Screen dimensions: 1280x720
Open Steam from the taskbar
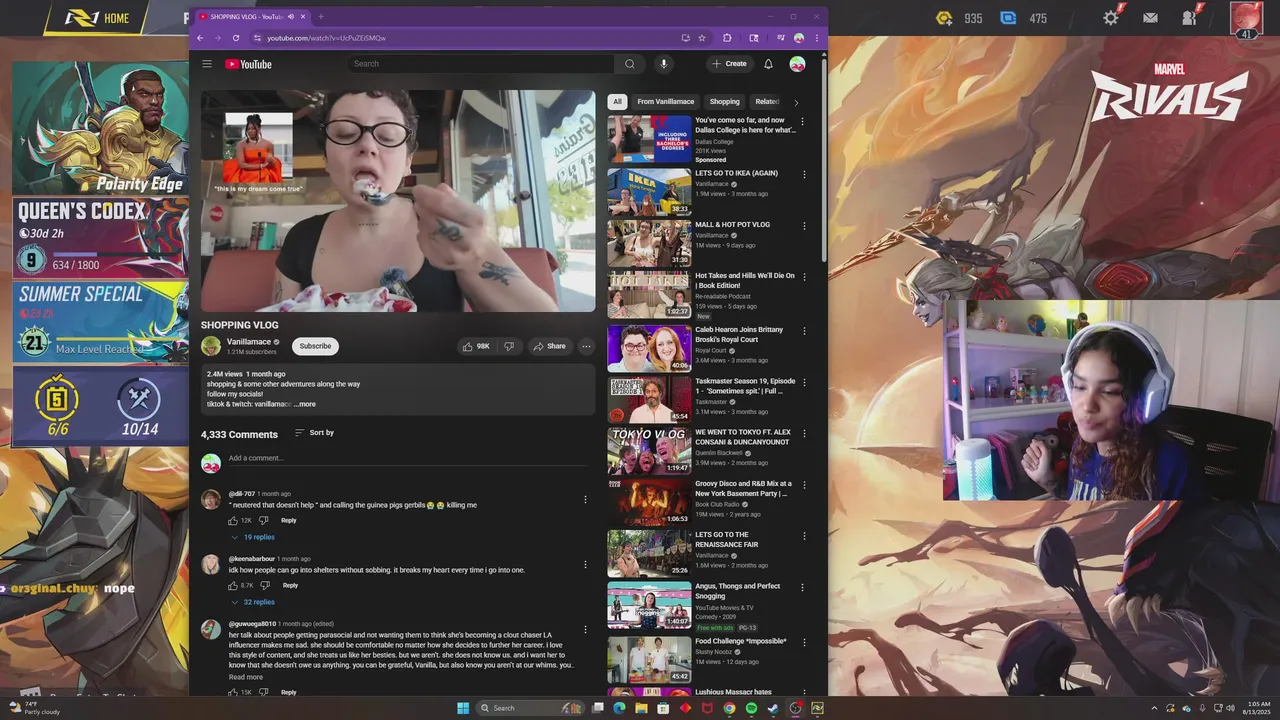click(x=773, y=708)
